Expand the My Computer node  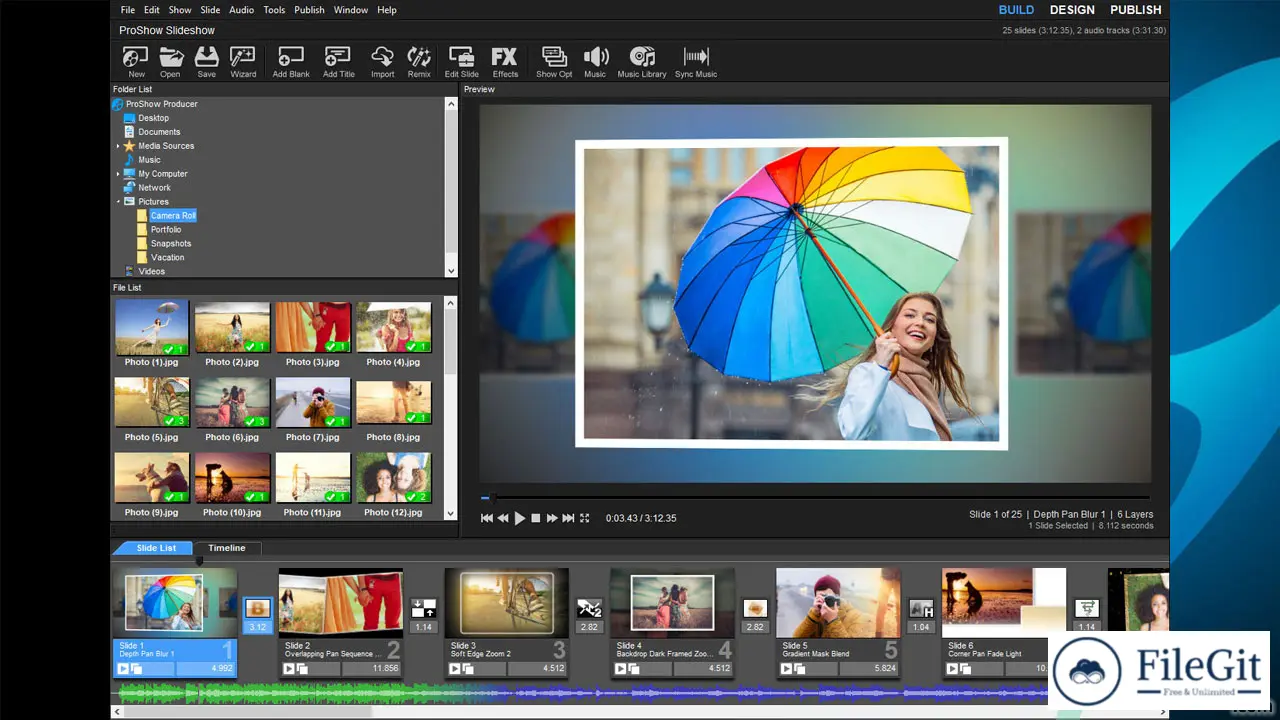118,174
